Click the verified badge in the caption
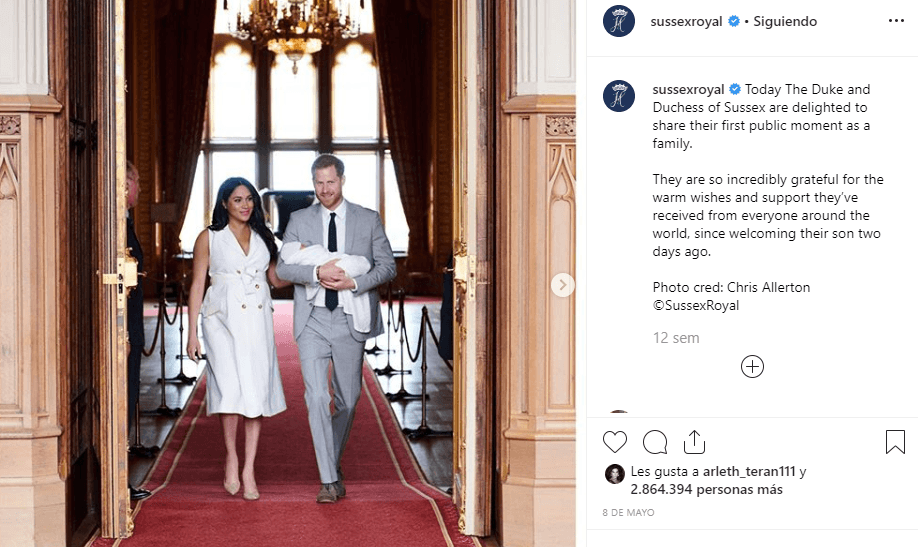This screenshot has width=918, height=547. click(x=735, y=90)
